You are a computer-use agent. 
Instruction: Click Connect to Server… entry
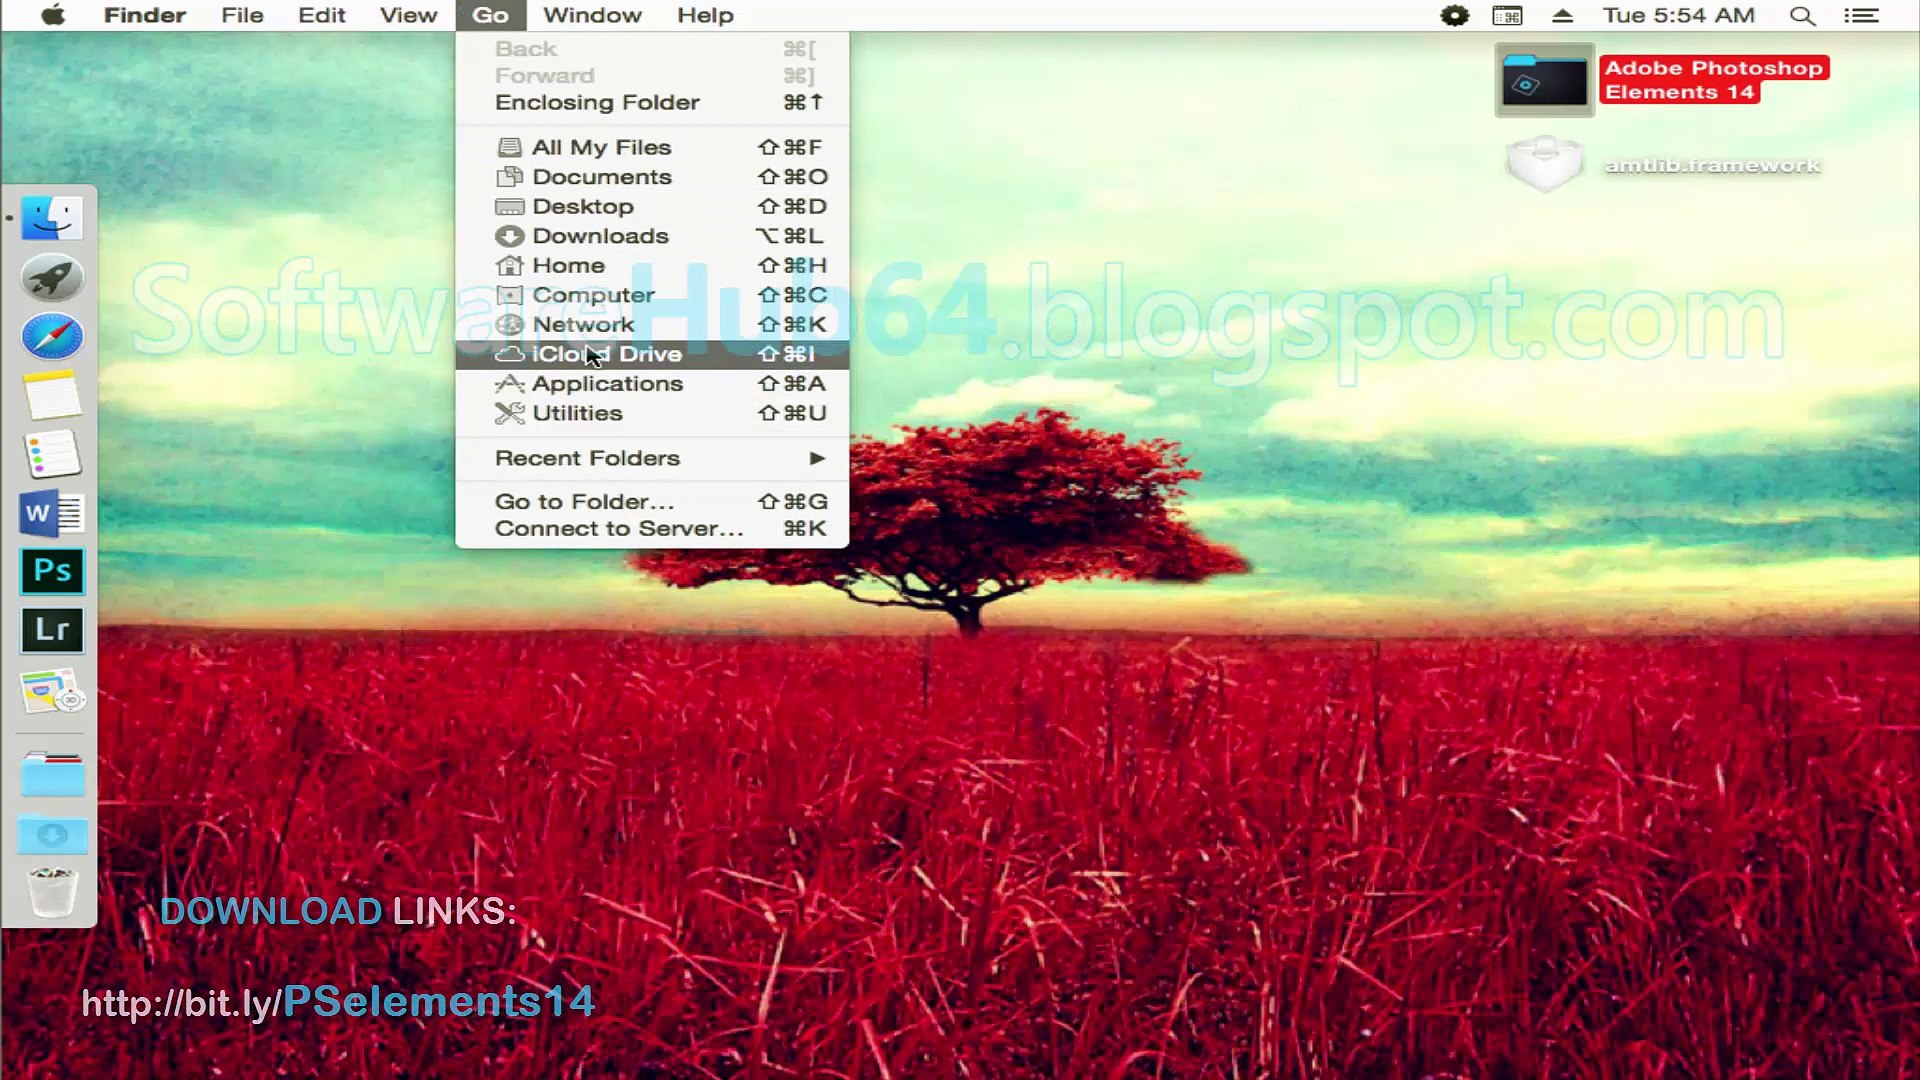(x=619, y=529)
